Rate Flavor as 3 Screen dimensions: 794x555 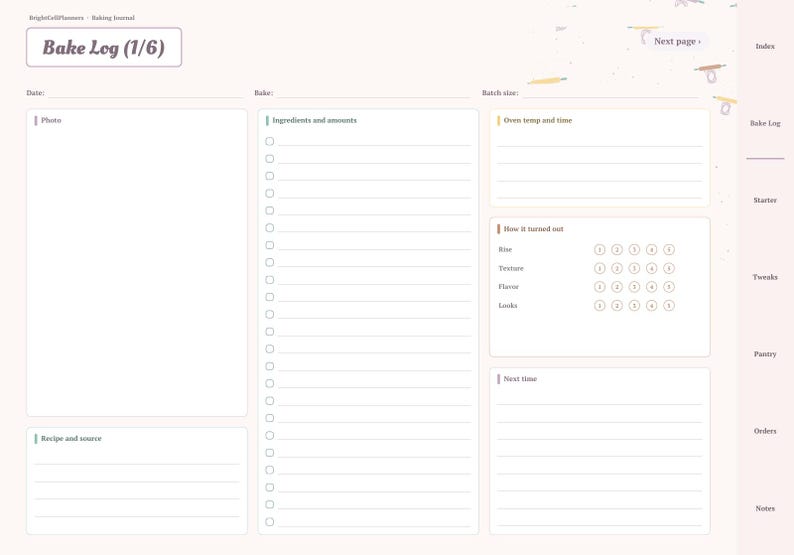pyautogui.click(x=634, y=287)
